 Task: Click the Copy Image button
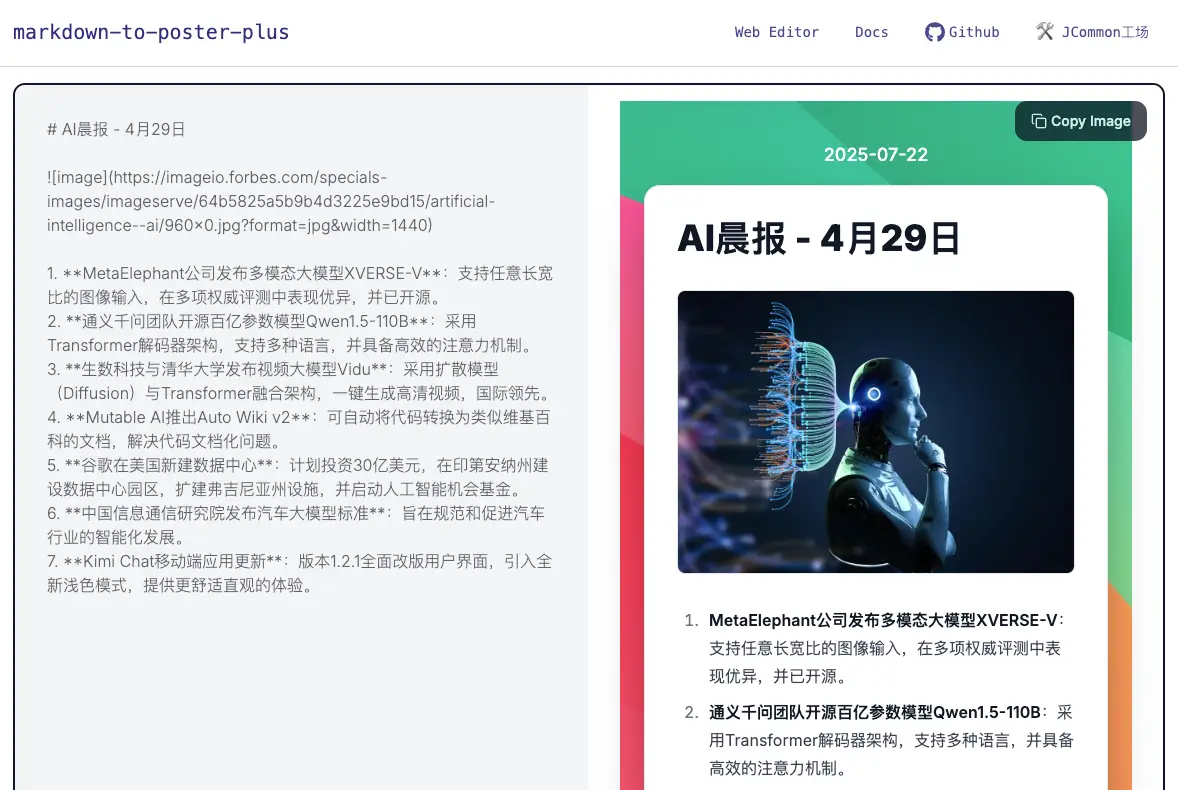[1080, 121]
